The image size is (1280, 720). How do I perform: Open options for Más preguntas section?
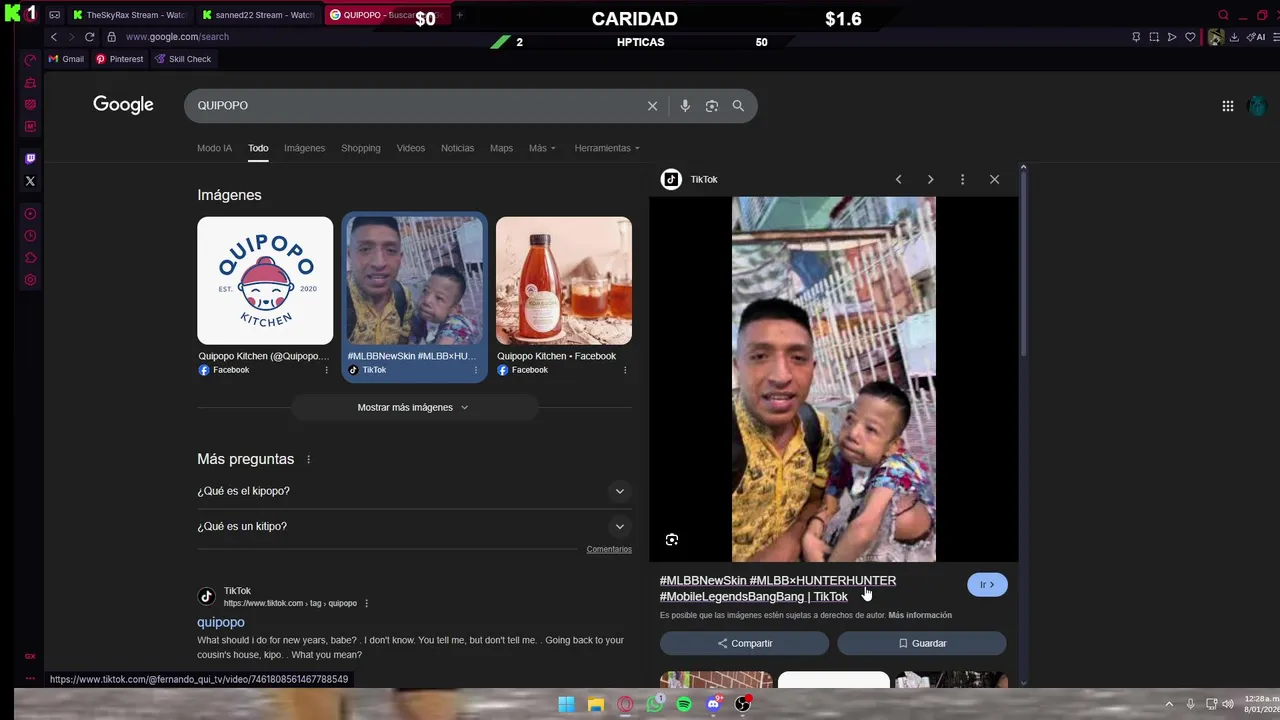(308, 460)
